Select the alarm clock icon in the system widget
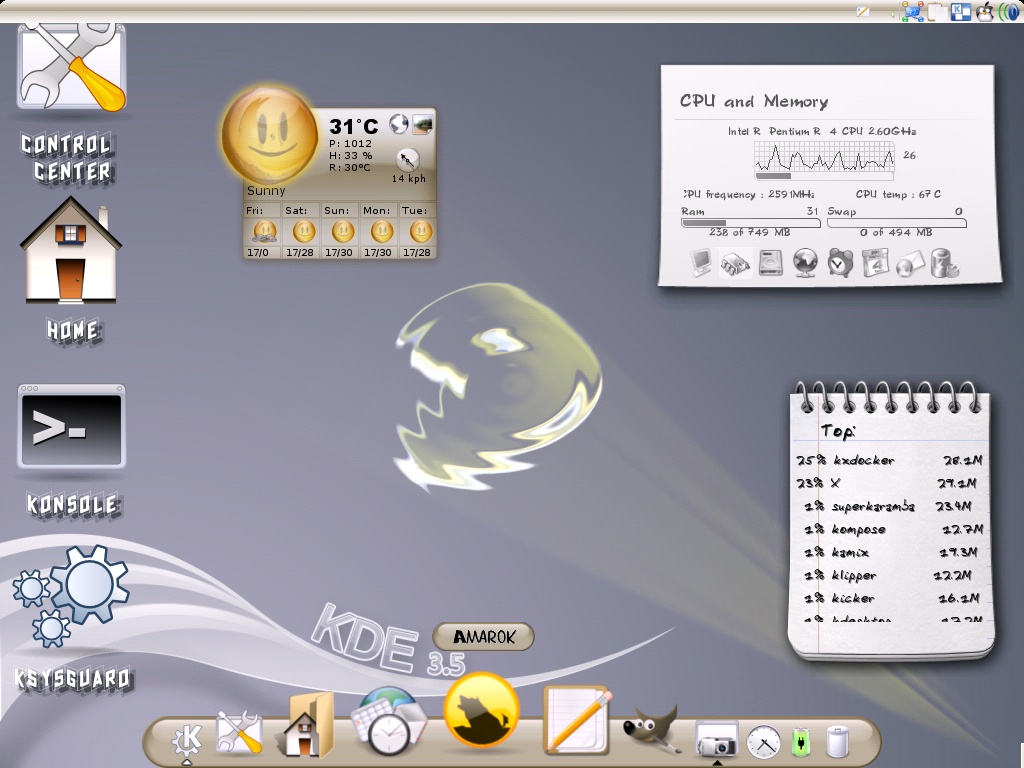Viewport: 1024px width, 768px height. tap(840, 263)
